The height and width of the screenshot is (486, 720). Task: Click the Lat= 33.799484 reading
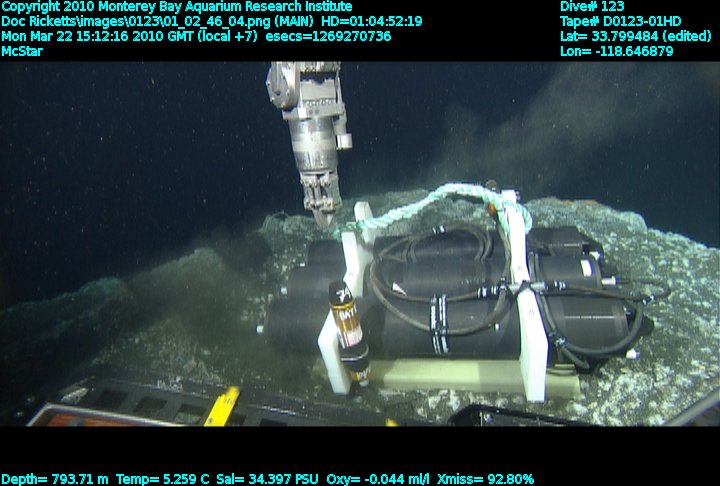coord(636,36)
